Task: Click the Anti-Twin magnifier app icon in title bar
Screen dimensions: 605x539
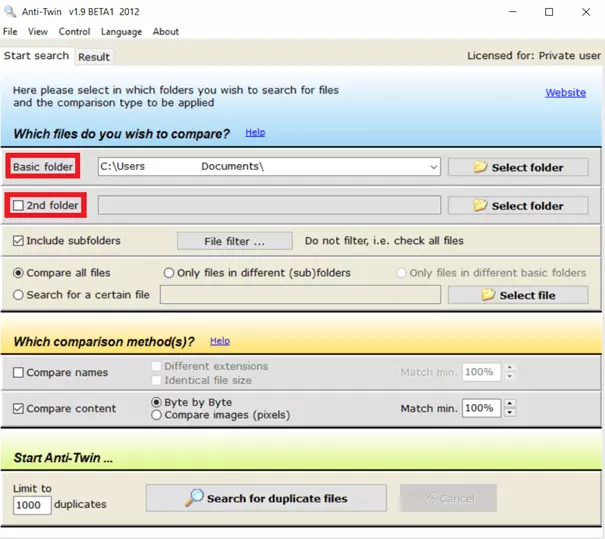Action: (10, 12)
